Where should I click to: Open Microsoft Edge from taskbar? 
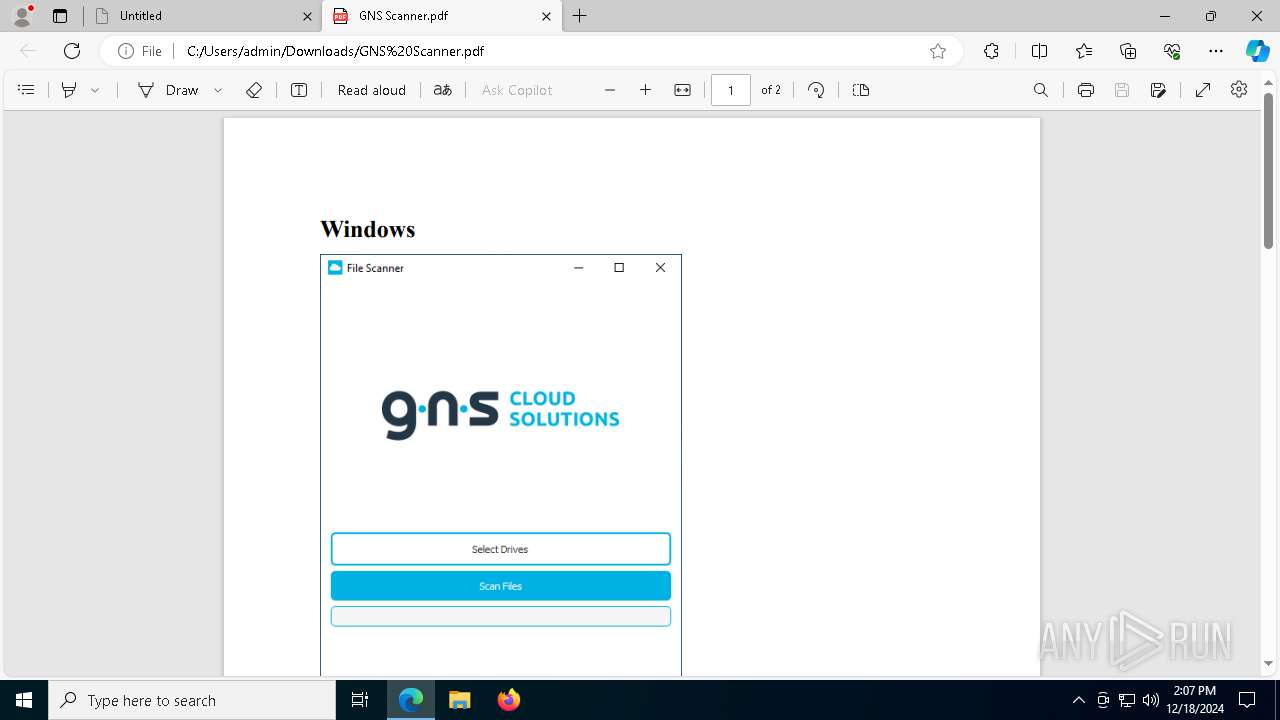point(411,700)
